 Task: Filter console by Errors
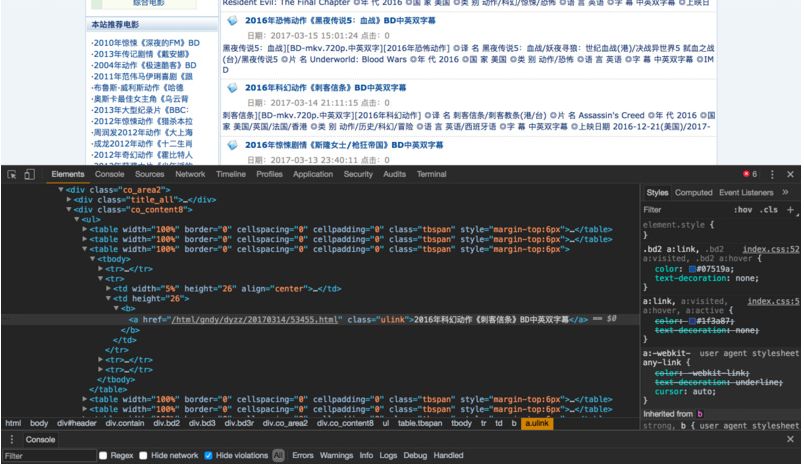(303, 455)
